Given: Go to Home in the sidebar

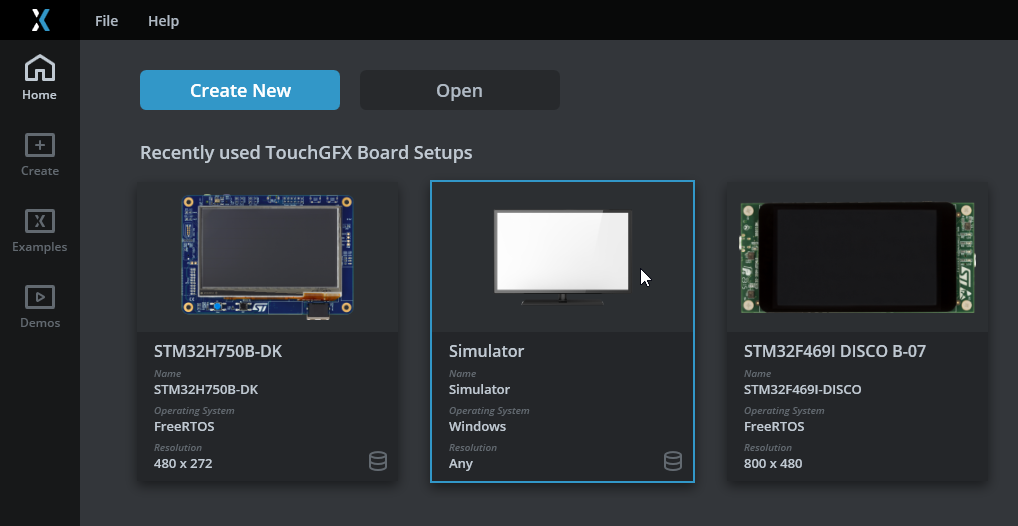Looking at the screenshot, I should coord(40,78).
